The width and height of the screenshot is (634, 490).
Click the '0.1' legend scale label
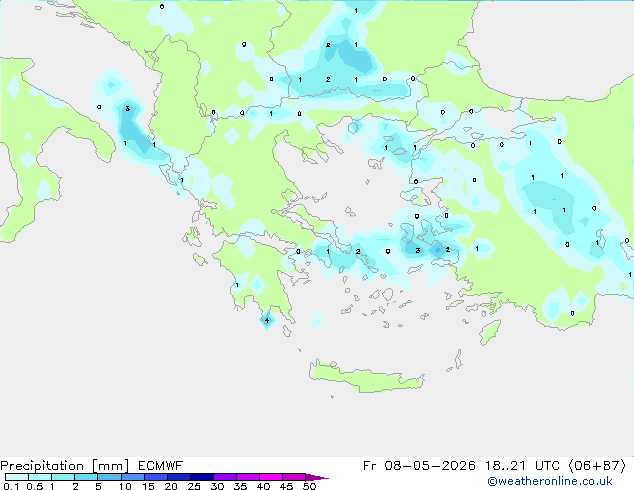[x=11, y=486]
